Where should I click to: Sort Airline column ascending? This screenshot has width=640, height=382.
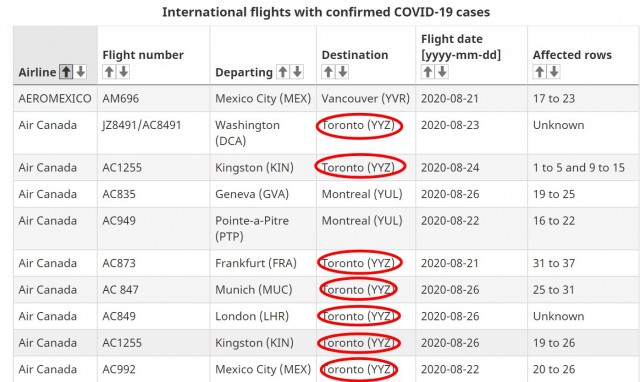(x=66, y=72)
